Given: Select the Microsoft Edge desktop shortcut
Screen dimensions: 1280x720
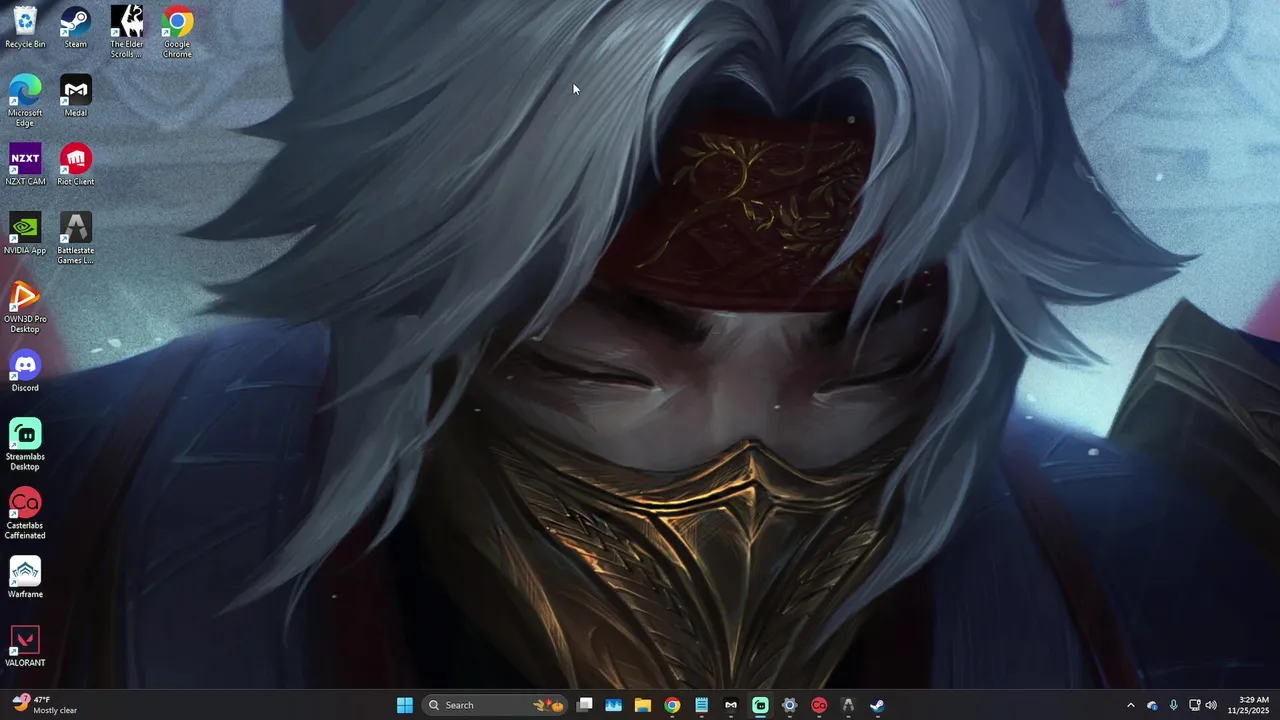Looking at the screenshot, I should (x=25, y=101).
